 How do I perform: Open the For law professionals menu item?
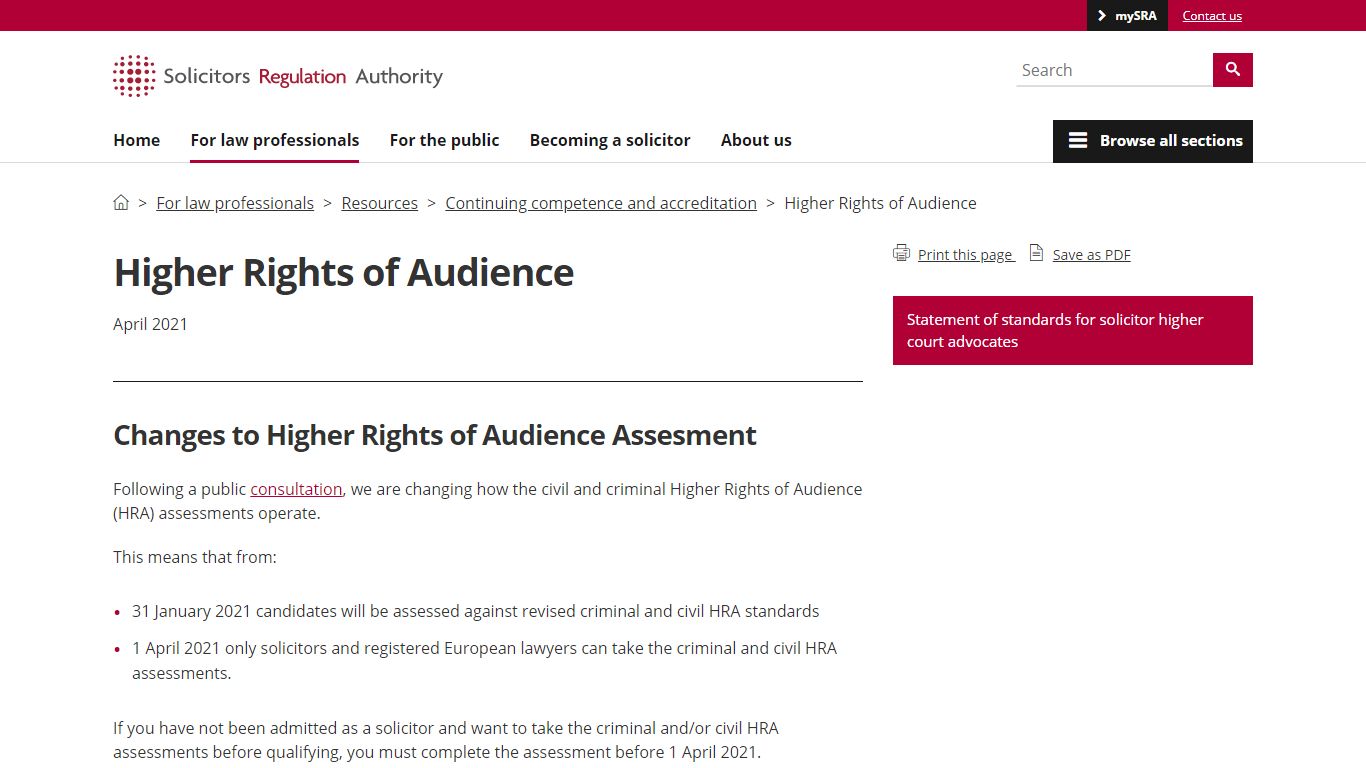pyautogui.click(x=275, y=140)
